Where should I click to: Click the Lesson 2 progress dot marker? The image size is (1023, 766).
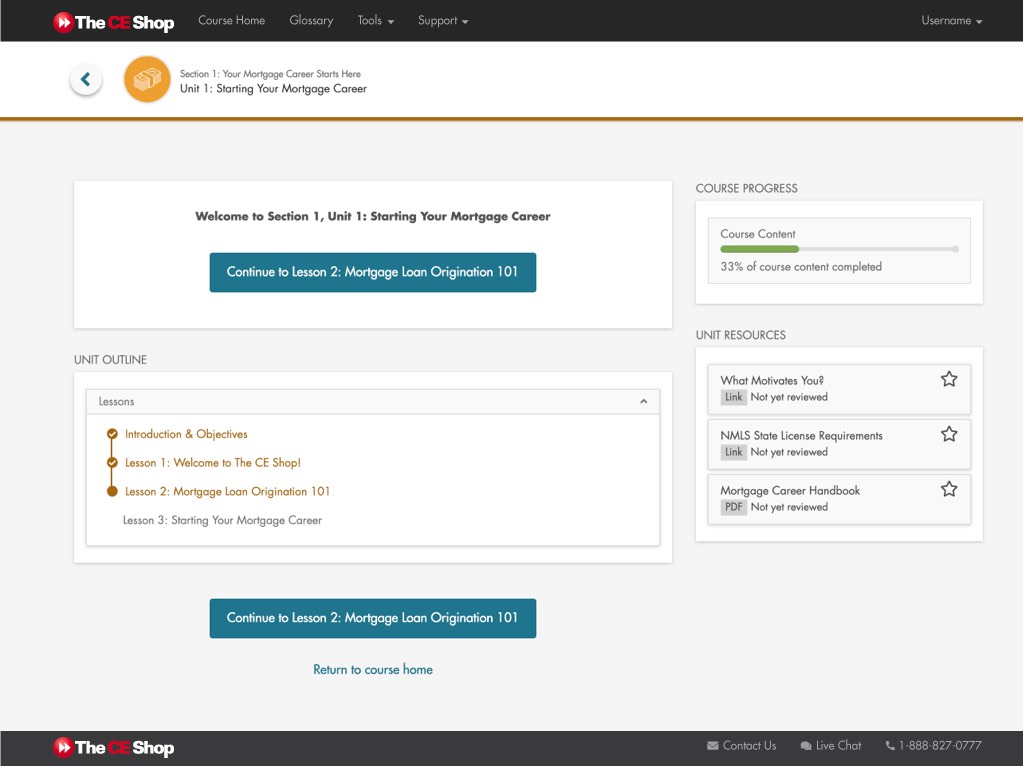coord(112,491)
